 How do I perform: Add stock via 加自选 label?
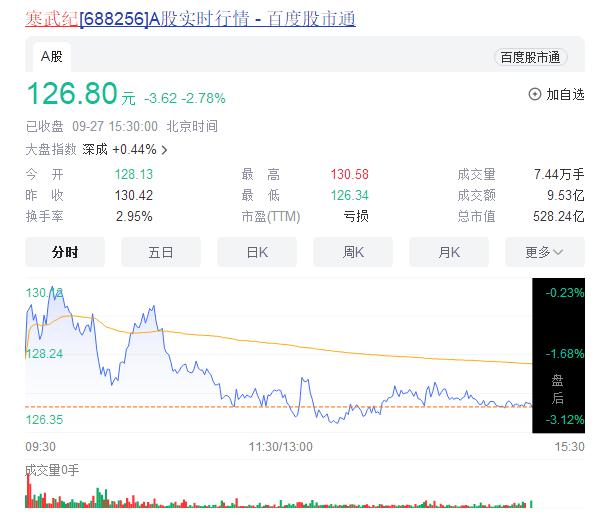[x=565, y=95]
